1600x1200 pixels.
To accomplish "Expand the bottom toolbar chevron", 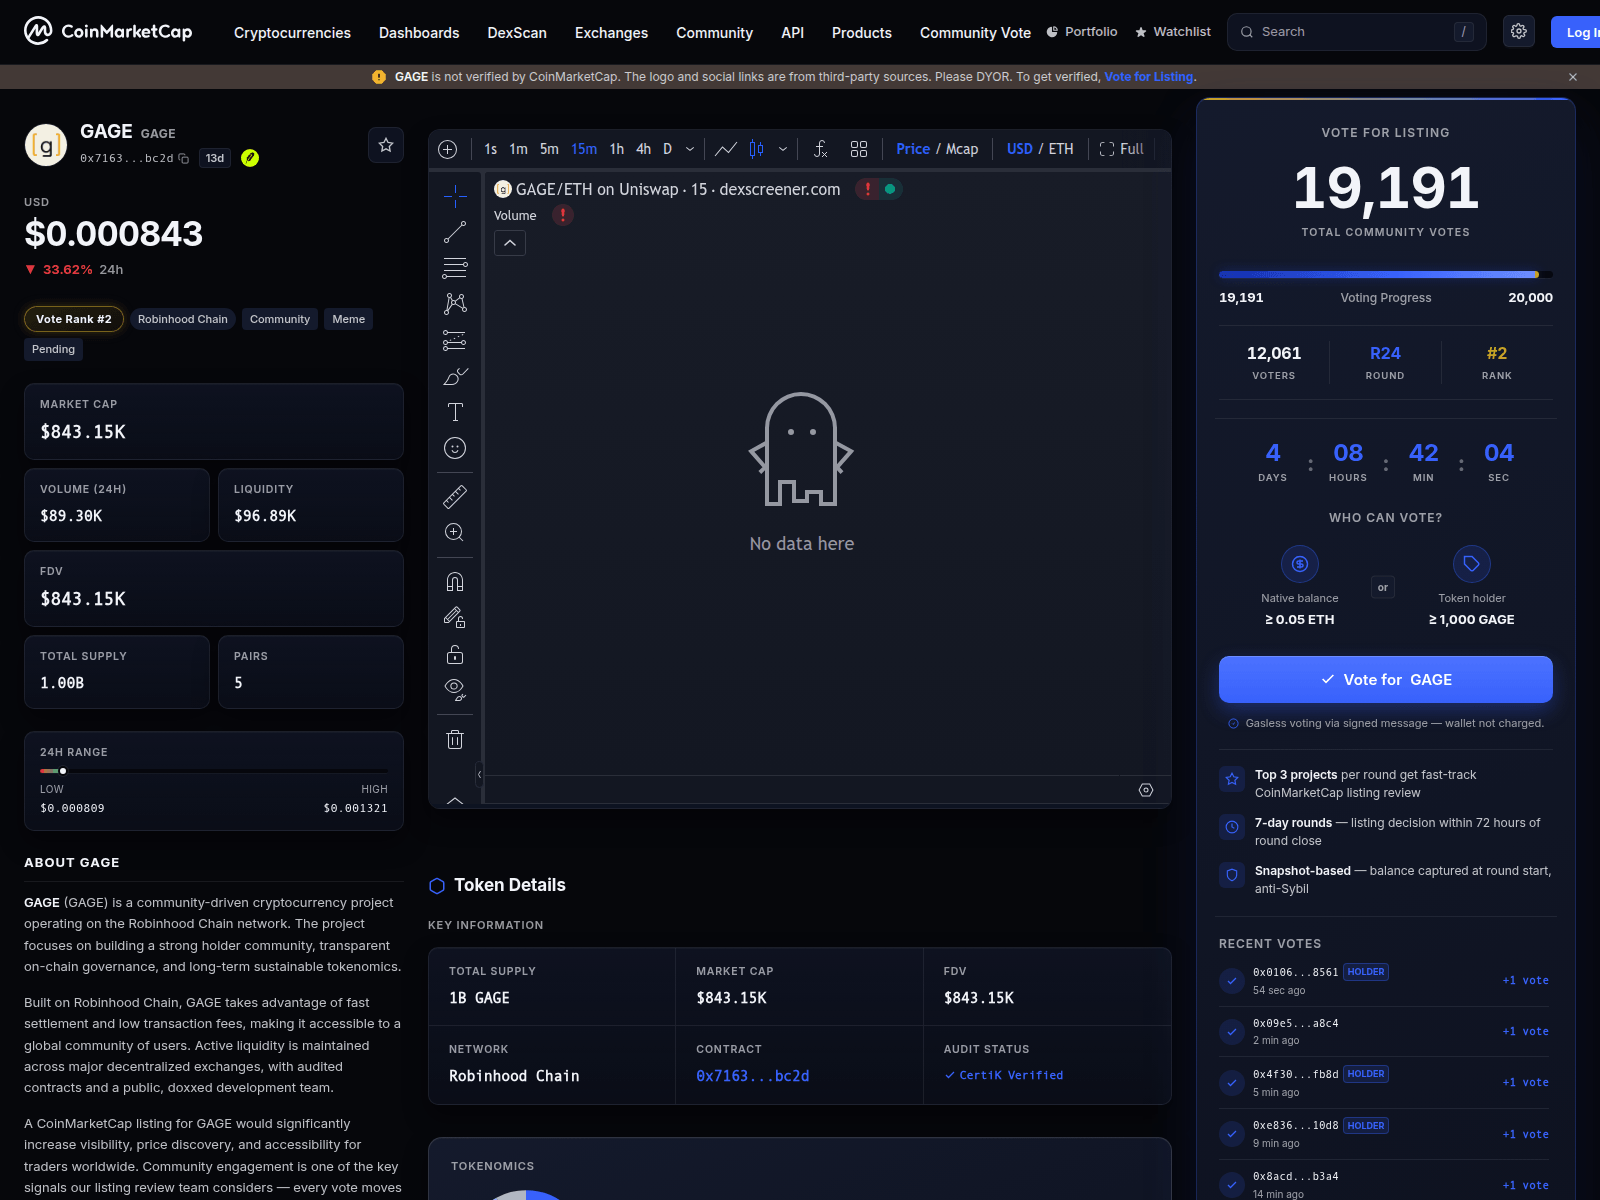I will (455, 800).
